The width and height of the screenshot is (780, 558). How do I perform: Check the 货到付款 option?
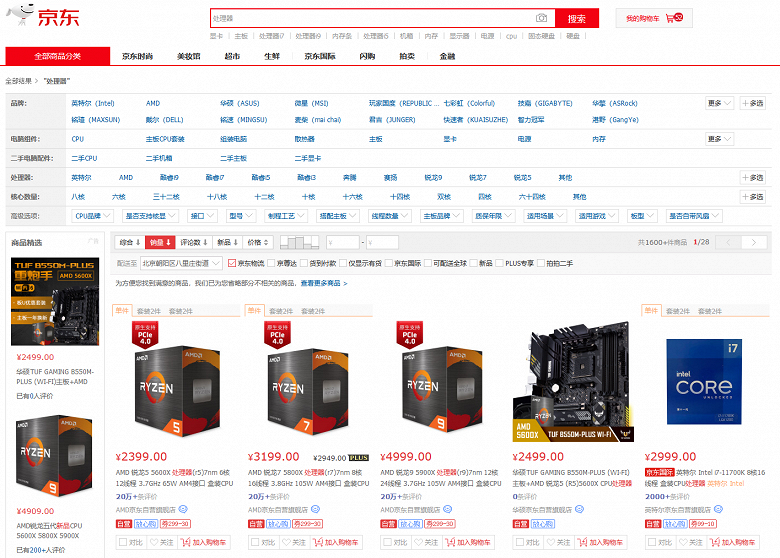coord(303,263)
